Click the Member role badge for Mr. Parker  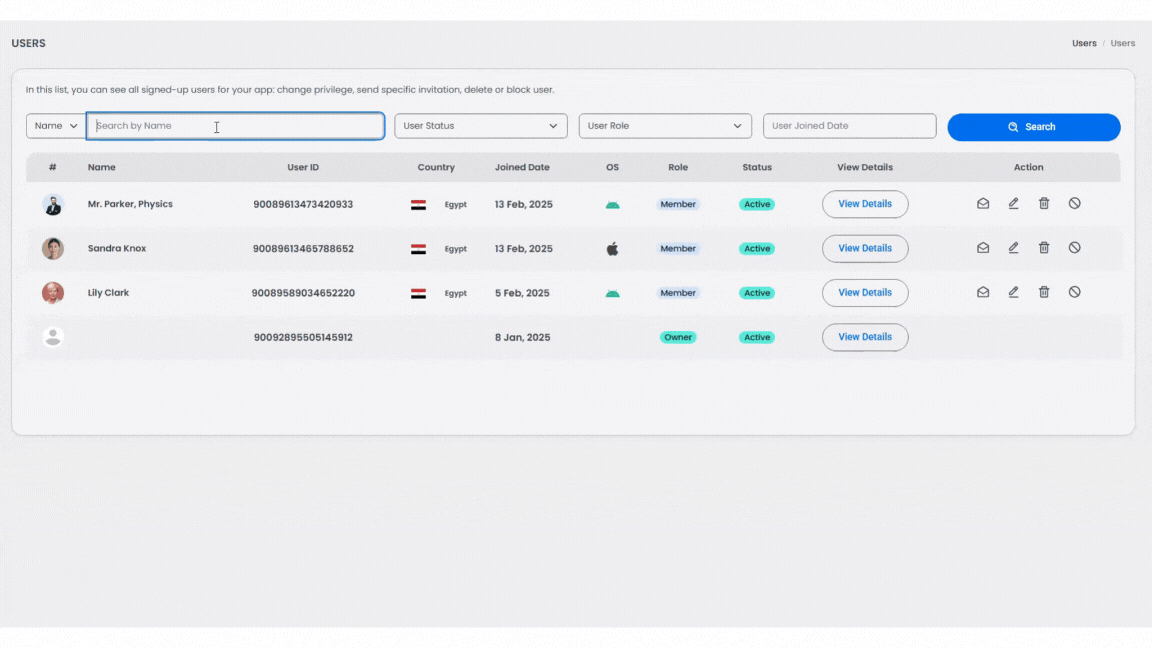coord(678,204)
